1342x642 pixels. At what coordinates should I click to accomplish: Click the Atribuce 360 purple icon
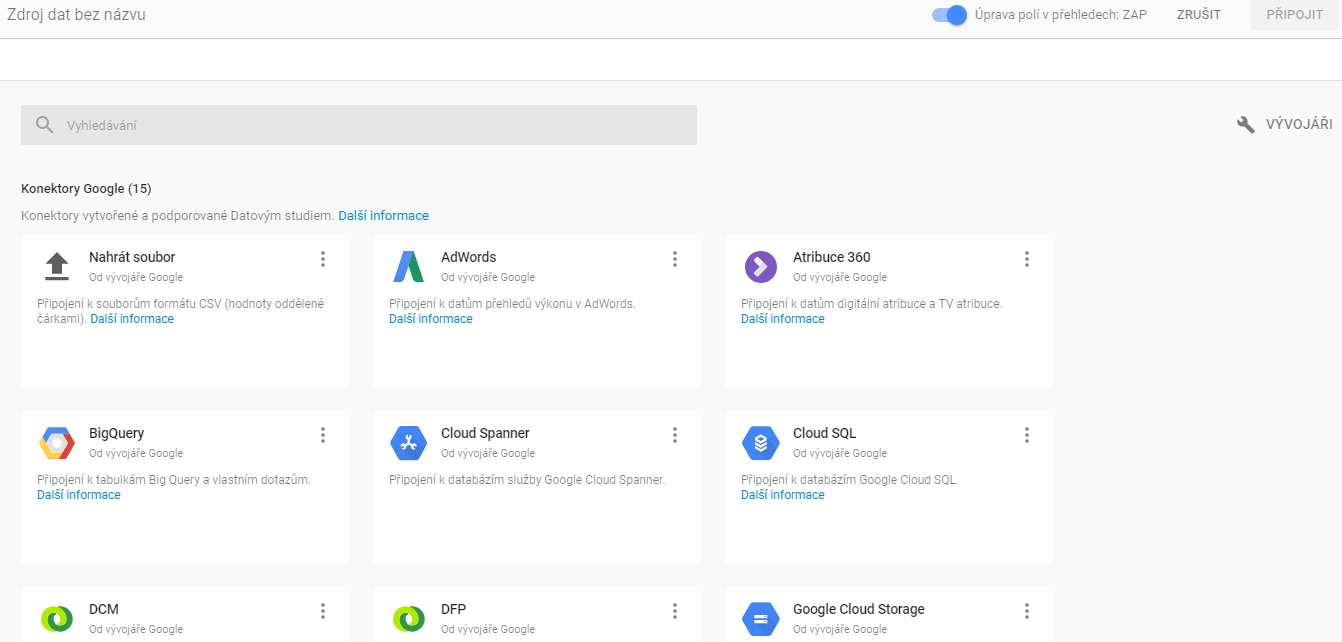761,267
